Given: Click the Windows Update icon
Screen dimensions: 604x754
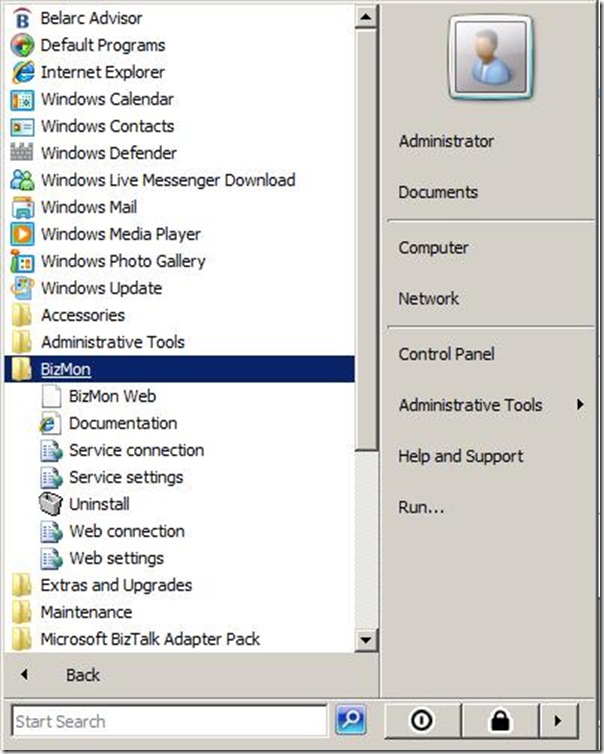Looking at the screenshot, I should [x=22, y=289].
